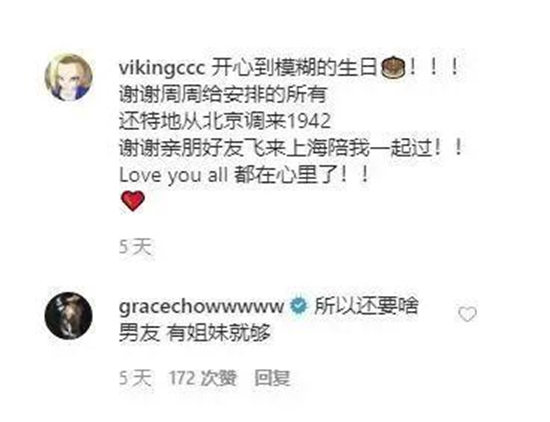Image resolution: width=550 pixels, height=422 pixels.
Task: Open vikingccc's profile picture
Action: (68, 77)
